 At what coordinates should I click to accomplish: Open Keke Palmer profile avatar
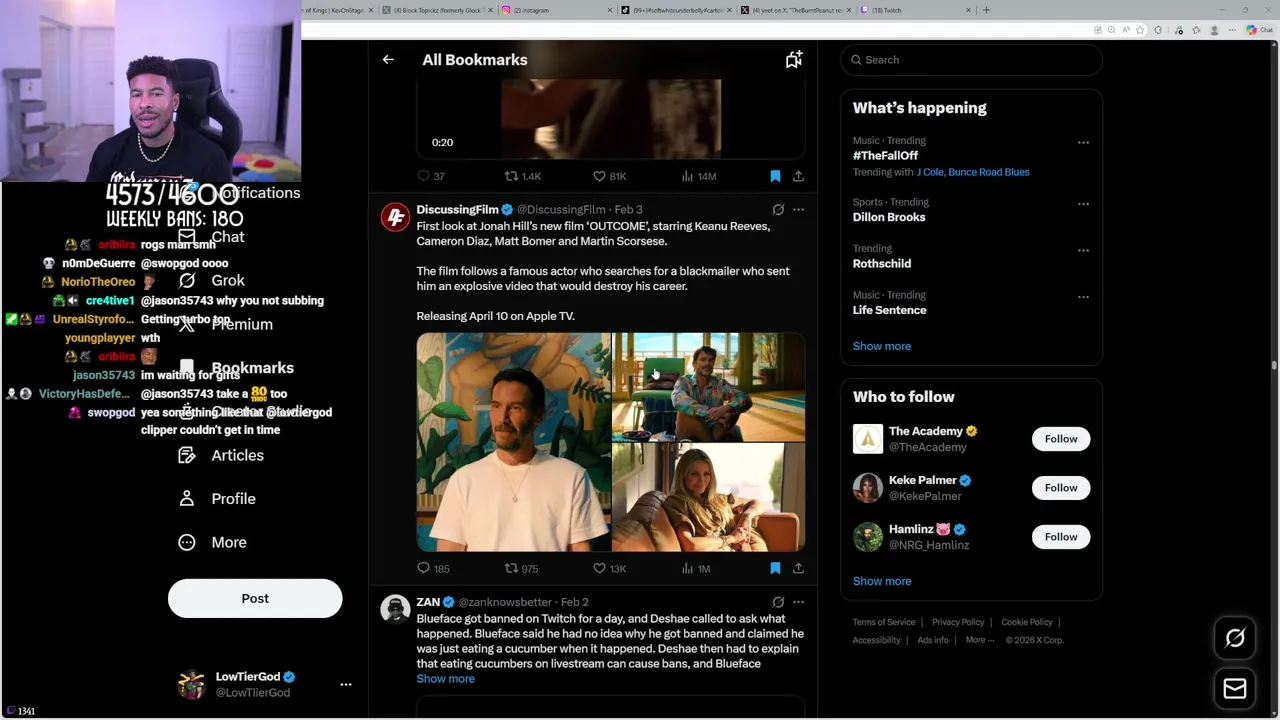click(x=868, y=488)
